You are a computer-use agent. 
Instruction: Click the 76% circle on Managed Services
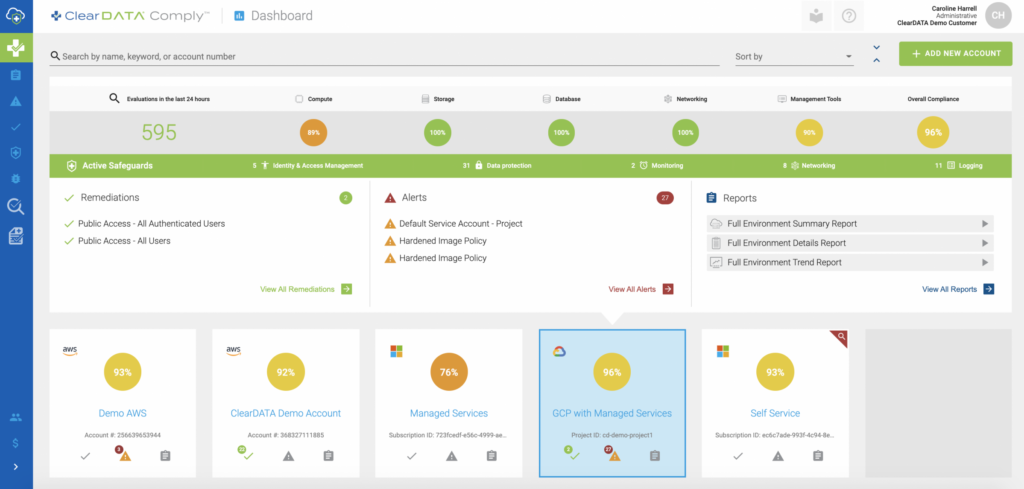449,372
